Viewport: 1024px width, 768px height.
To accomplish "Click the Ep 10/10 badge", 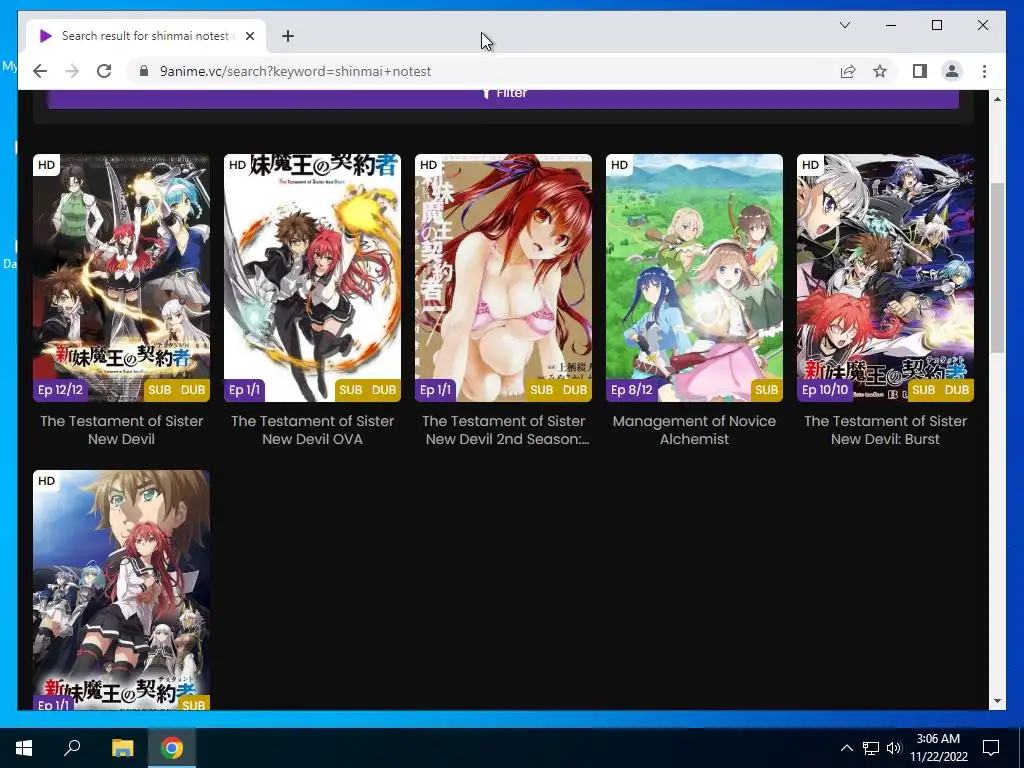I will [824, 390].
